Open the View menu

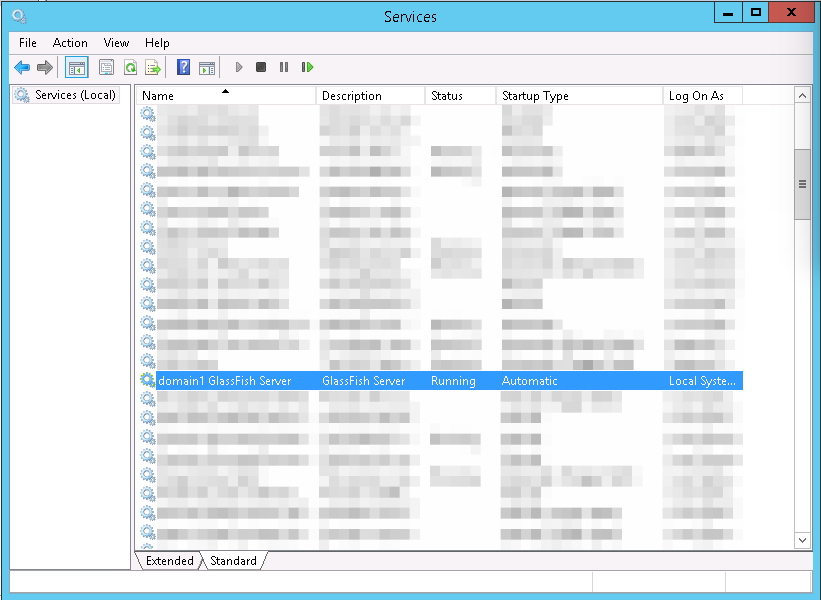(117, 43)
